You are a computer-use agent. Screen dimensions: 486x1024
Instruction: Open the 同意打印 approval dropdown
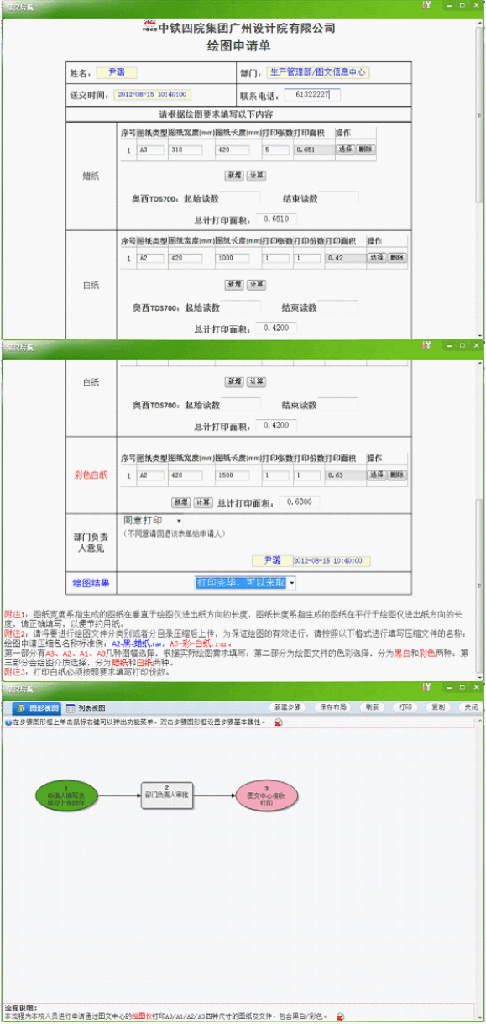click(154, 520)
